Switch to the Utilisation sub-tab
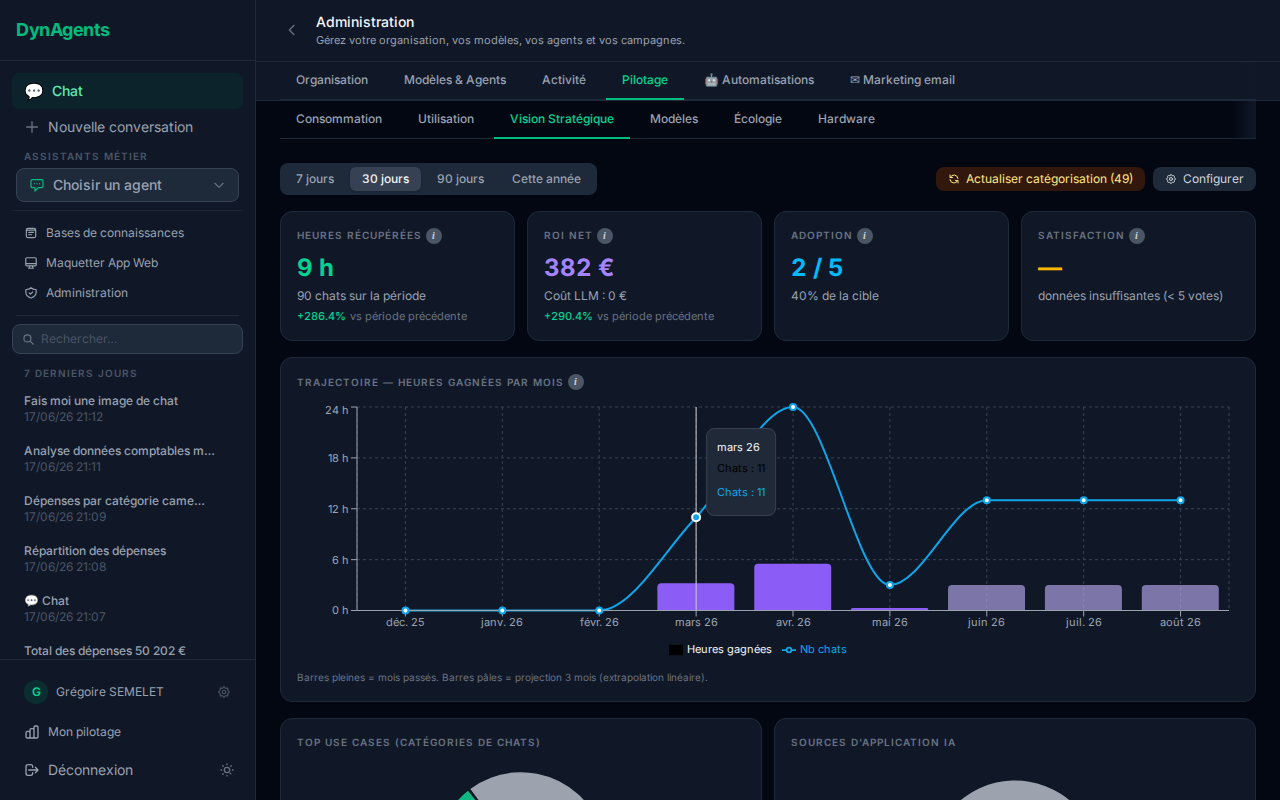Viewport: 1280px width, 800px height. [x=446, y=119]
